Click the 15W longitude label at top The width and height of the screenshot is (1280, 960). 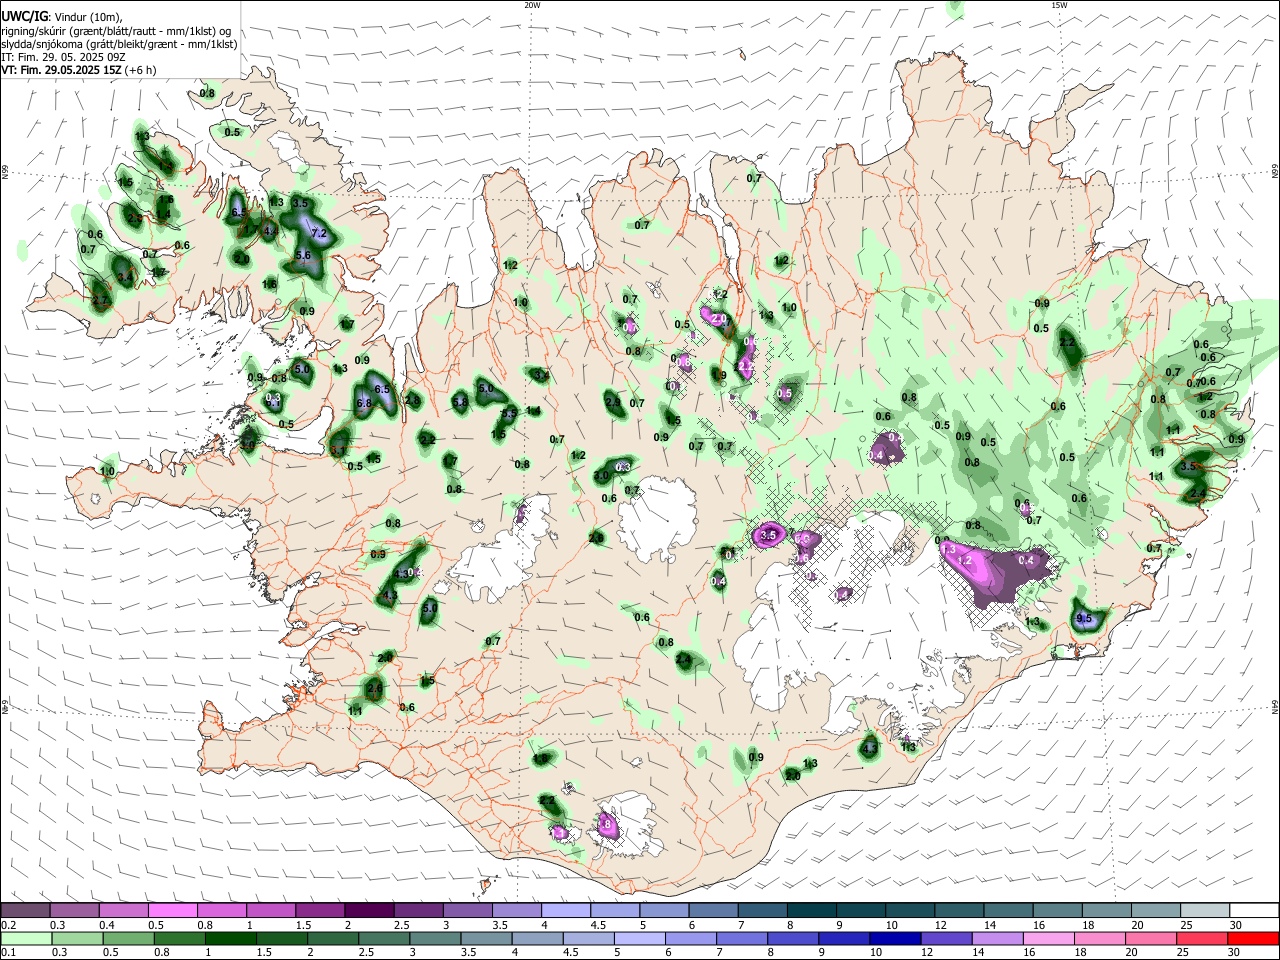(1059, 5)
